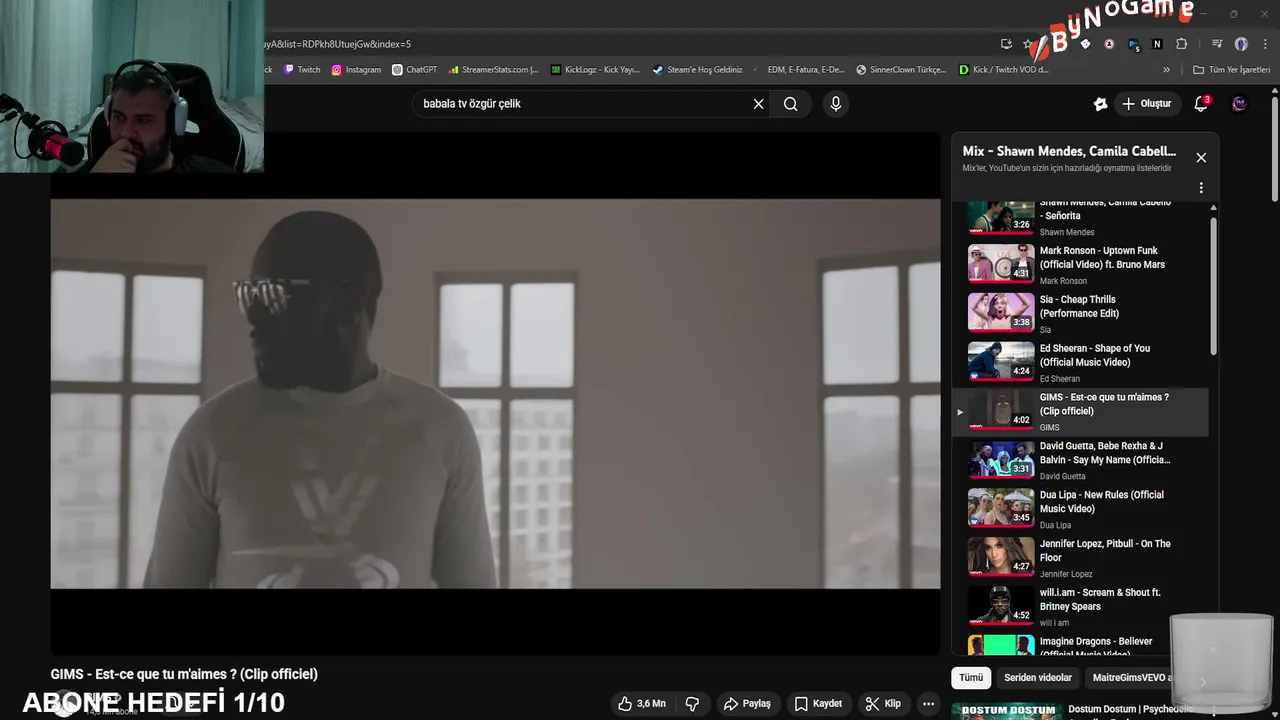Open the StreamerStats.com bookmark
The height and width of the screenshot is (720, 1280).
[494, 70]
